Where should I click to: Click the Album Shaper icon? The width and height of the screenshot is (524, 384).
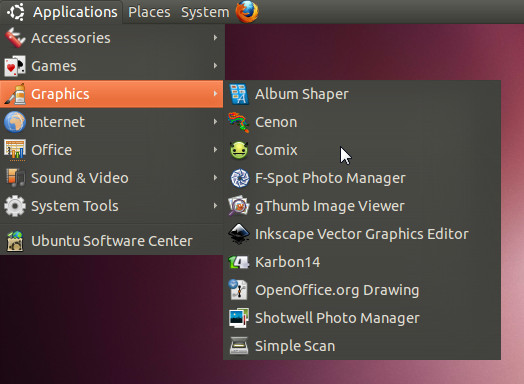click(x=239, y=94)
